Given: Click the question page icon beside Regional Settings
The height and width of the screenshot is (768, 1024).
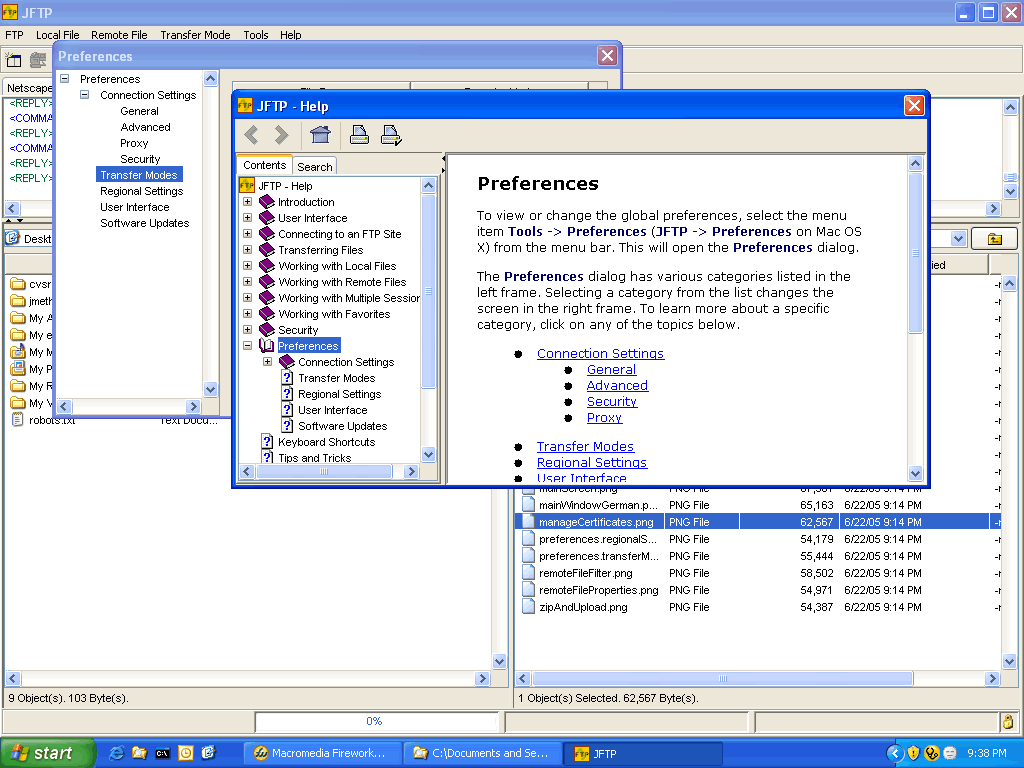Looking at the screenshot, I should click(x=287, y=394).
